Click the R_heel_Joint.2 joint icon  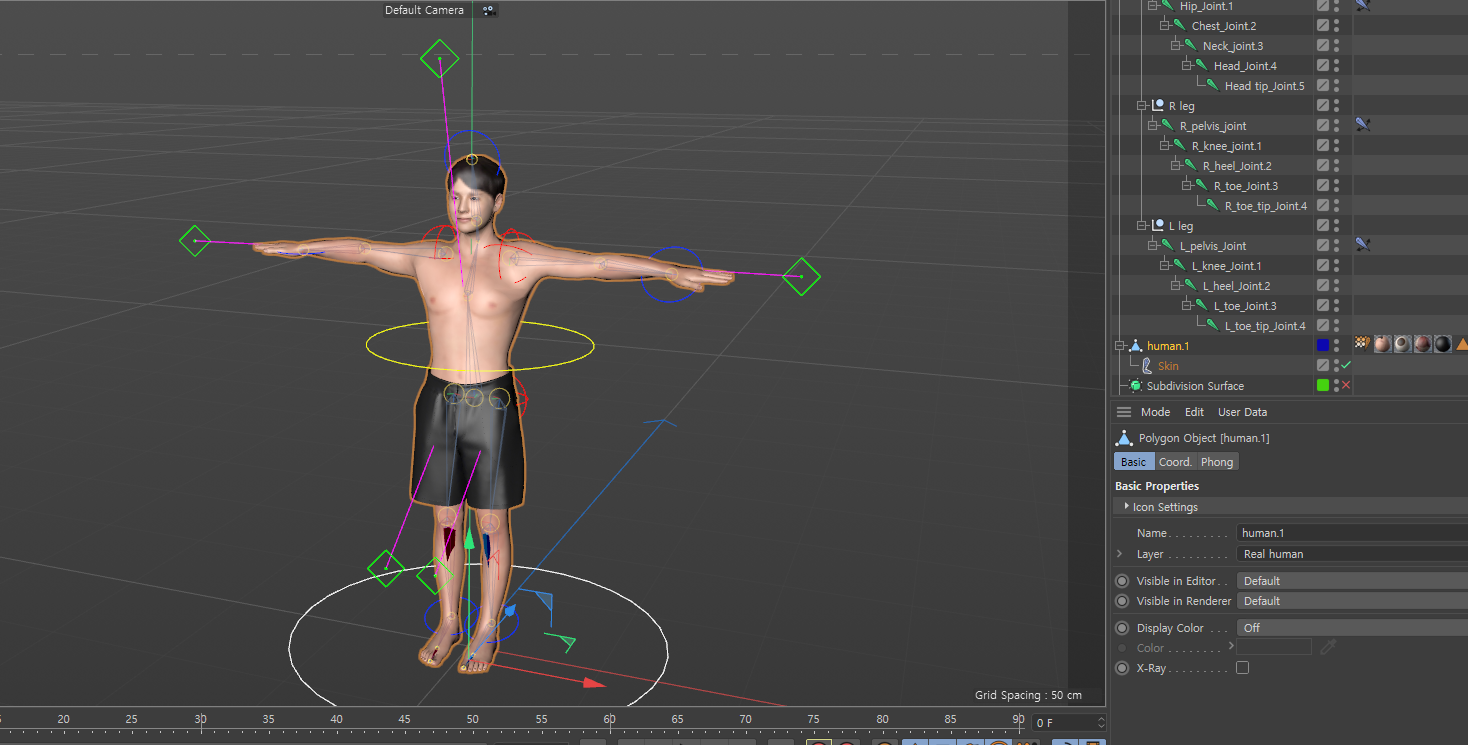point(1191,166)
